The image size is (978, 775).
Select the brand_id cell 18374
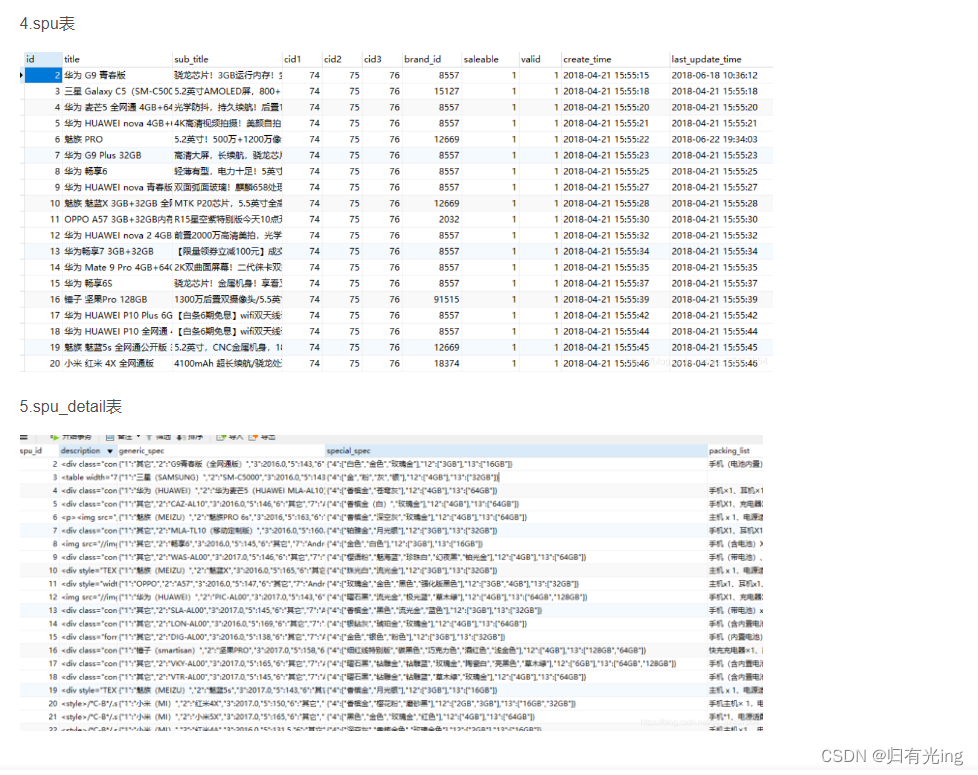coord(432,363)
